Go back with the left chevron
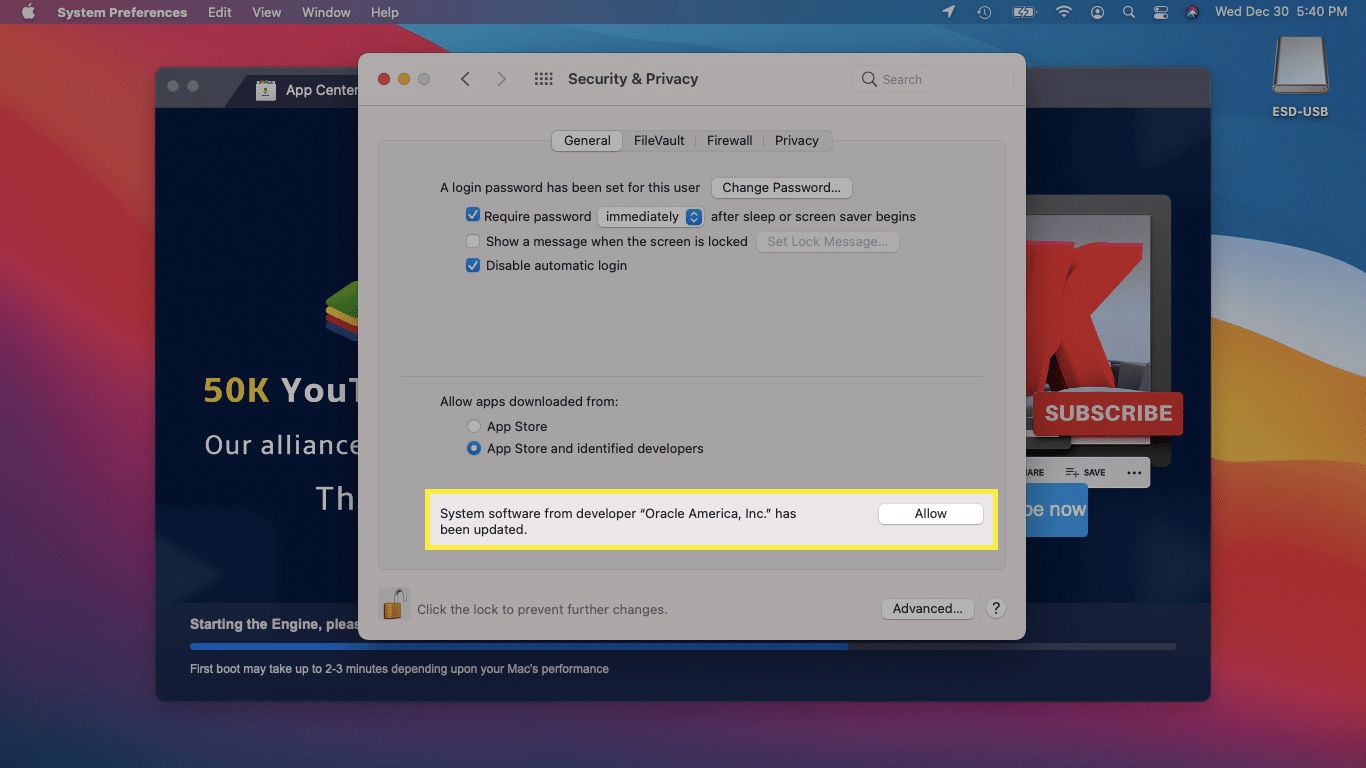 tap(465, 79)
